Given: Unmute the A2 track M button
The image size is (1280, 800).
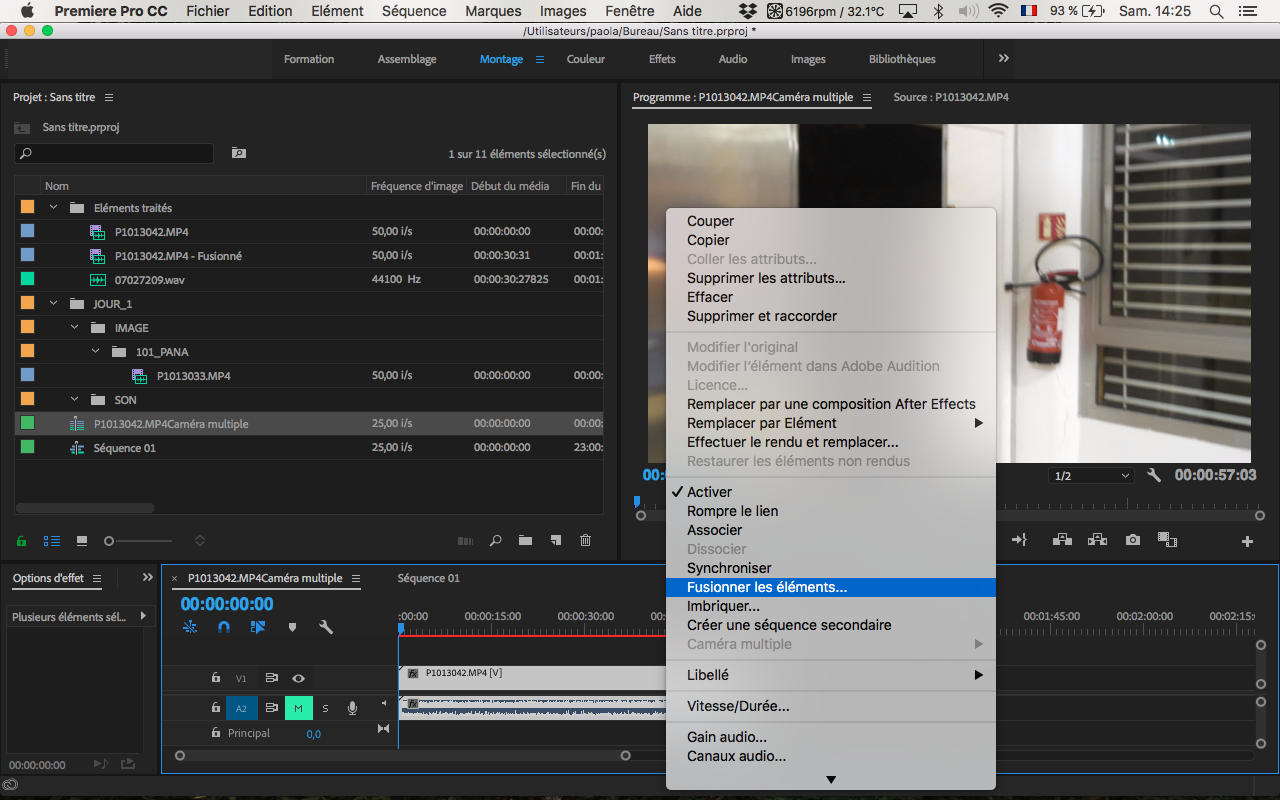Looking at the screenshot, I should pos(298,708).
